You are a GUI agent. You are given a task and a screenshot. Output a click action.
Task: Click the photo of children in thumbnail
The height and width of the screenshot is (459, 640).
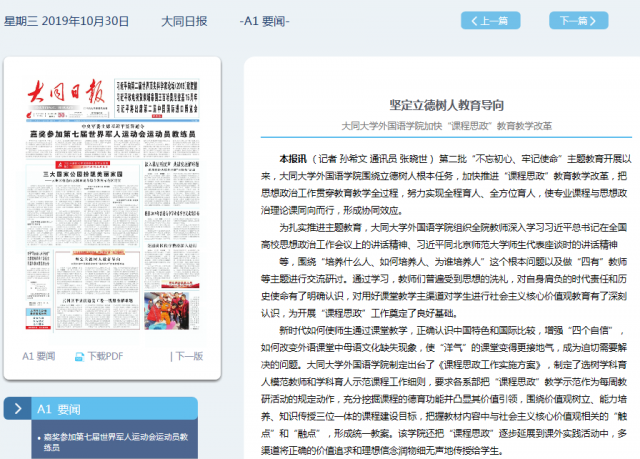[x=167, y=310]
